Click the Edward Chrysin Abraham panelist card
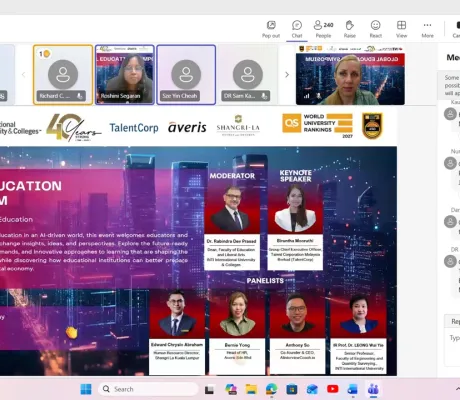Screen dimensions: 460x400 tap(177, 333)
